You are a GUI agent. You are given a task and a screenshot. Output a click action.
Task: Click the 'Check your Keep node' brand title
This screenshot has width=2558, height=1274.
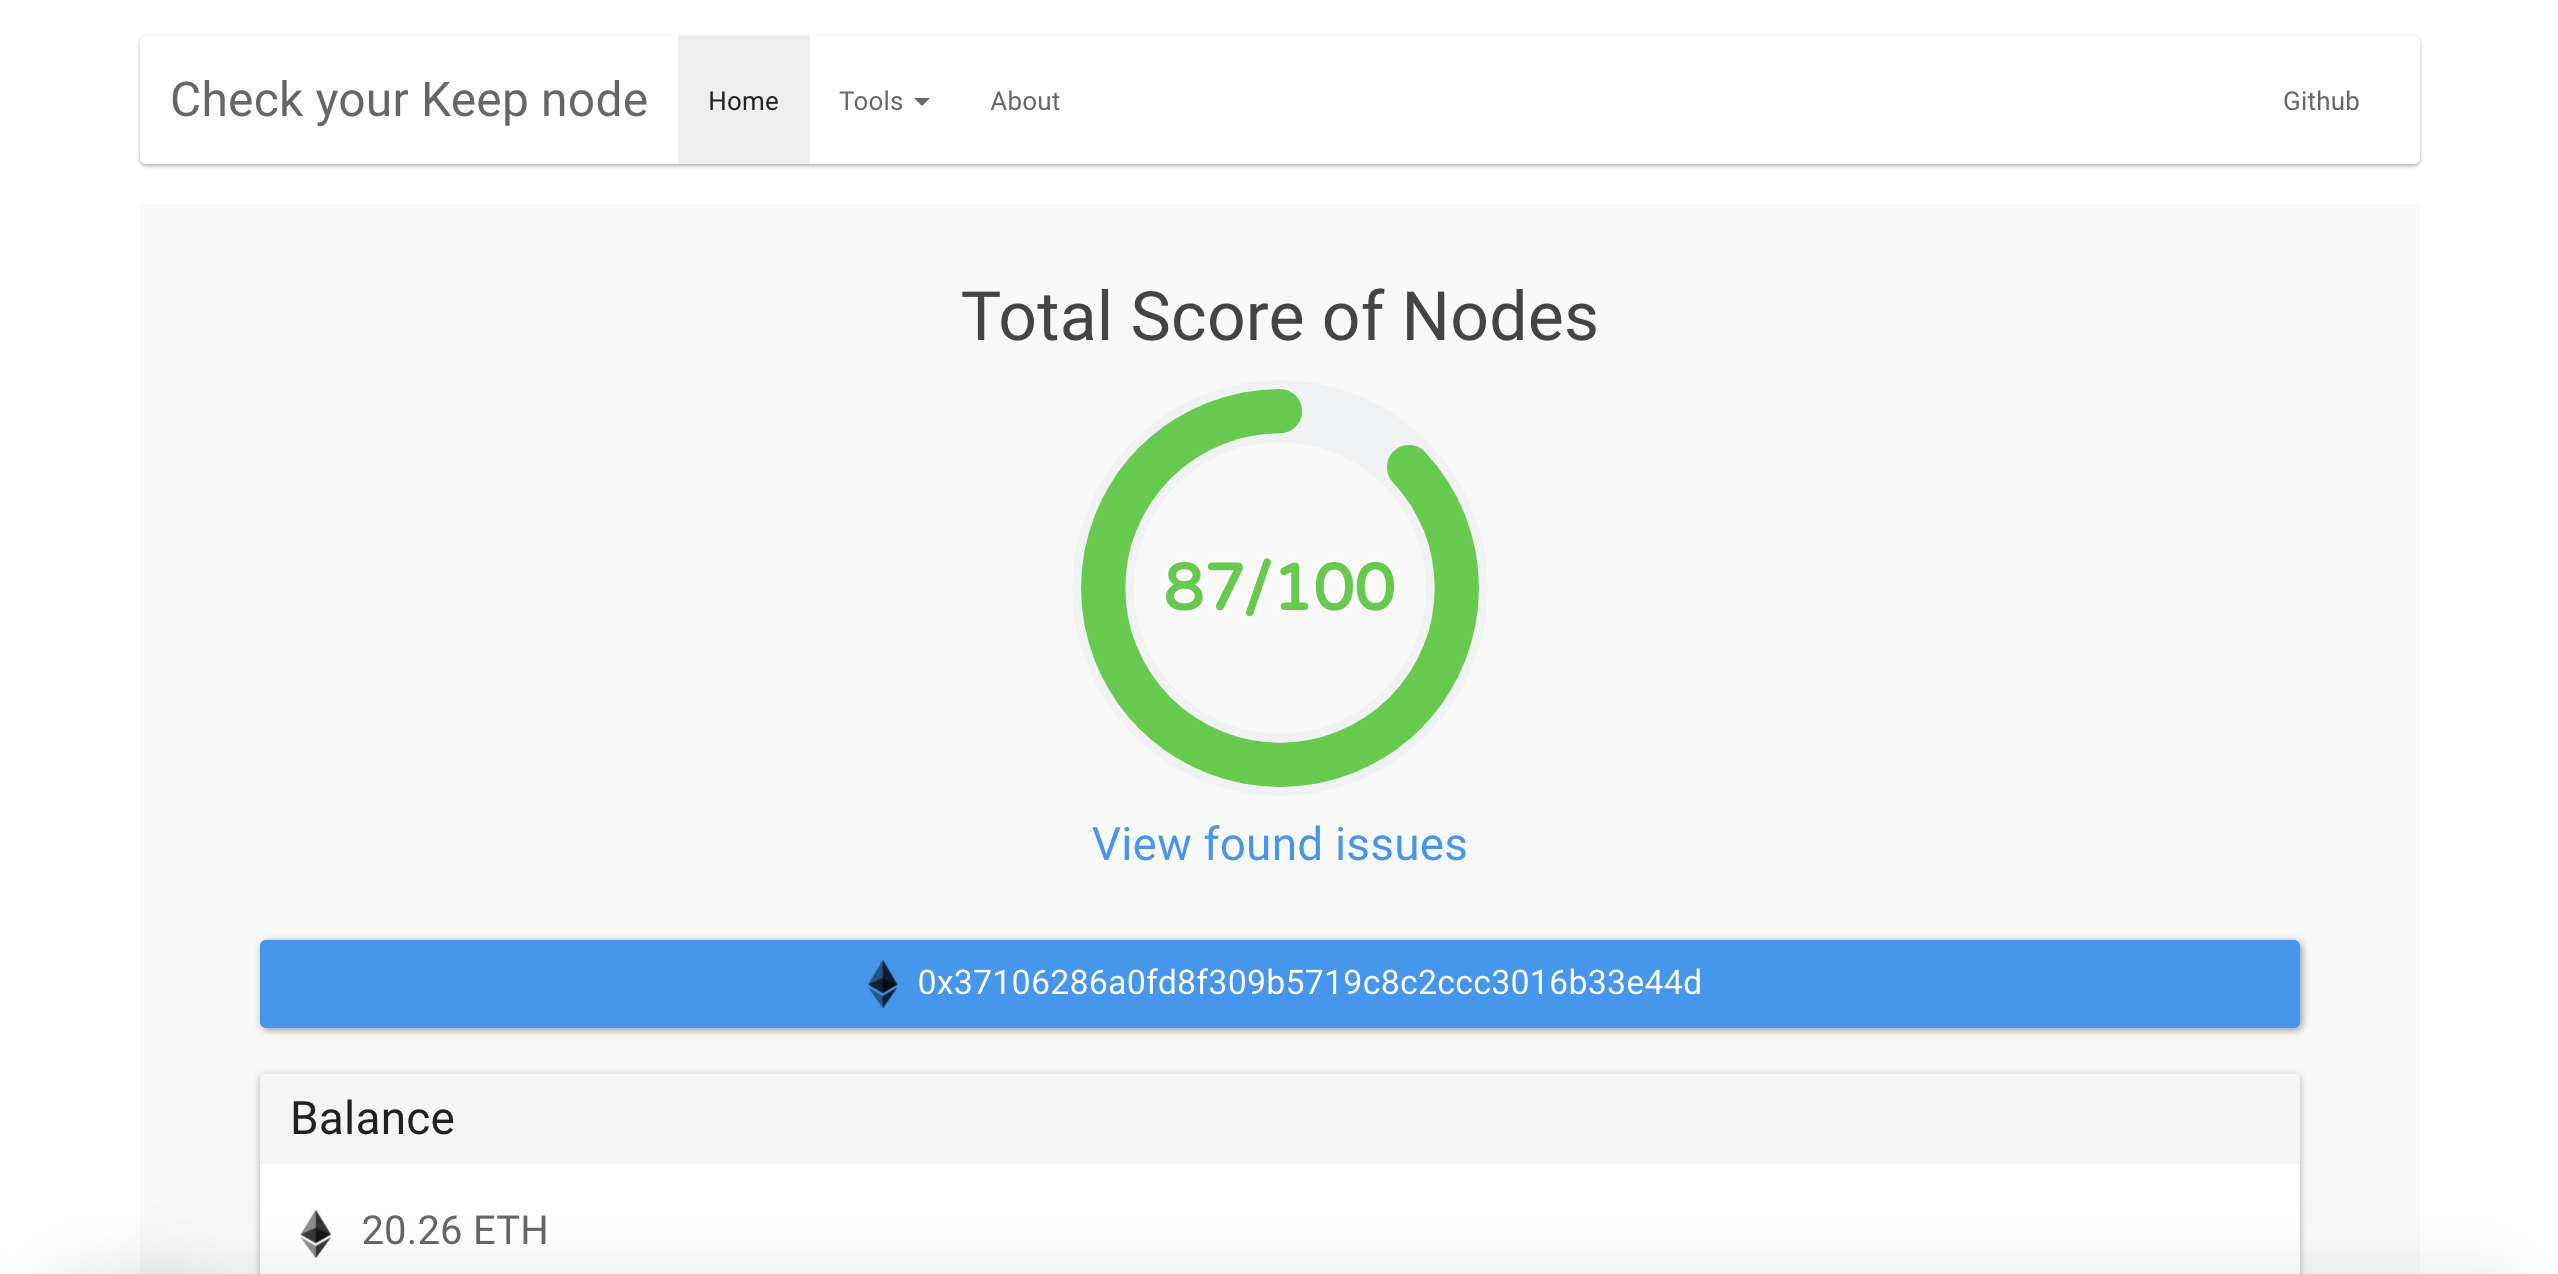(409, 100)
